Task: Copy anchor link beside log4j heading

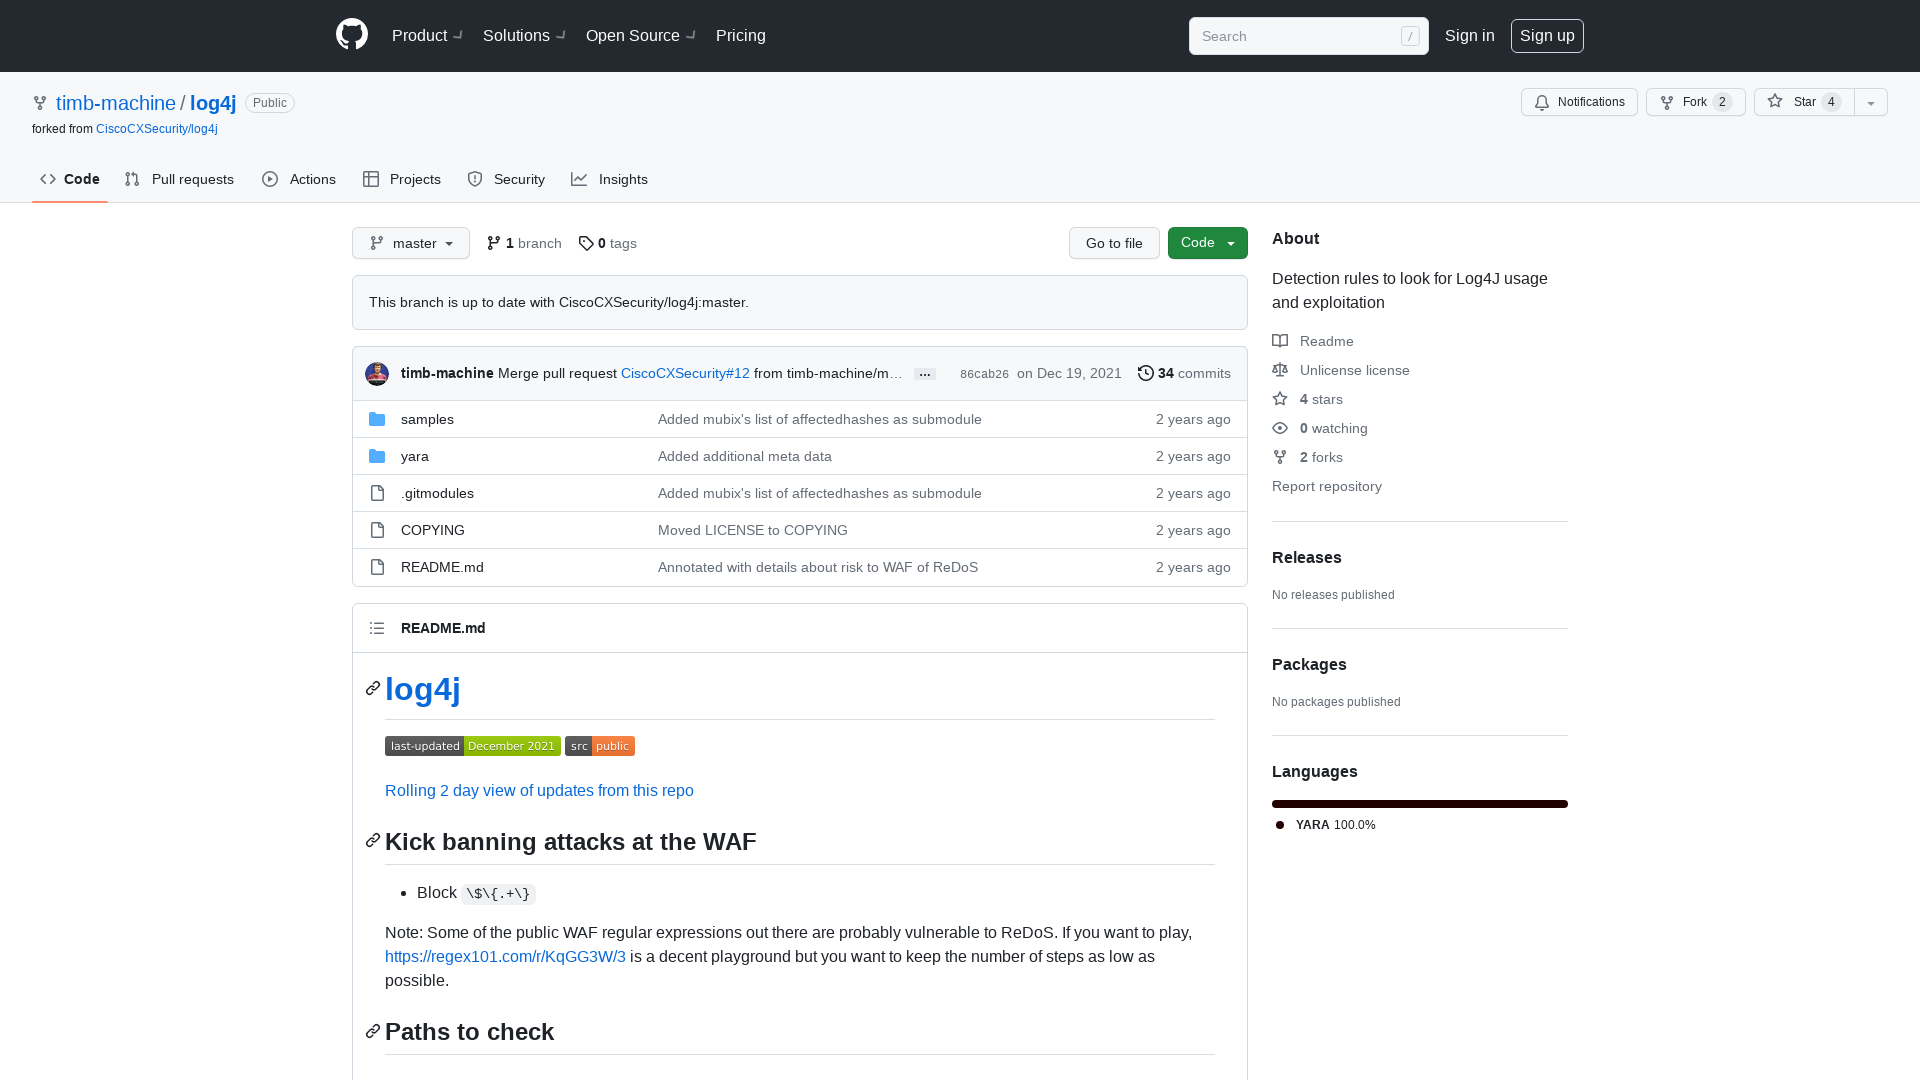Action: [x=373, y=689]
